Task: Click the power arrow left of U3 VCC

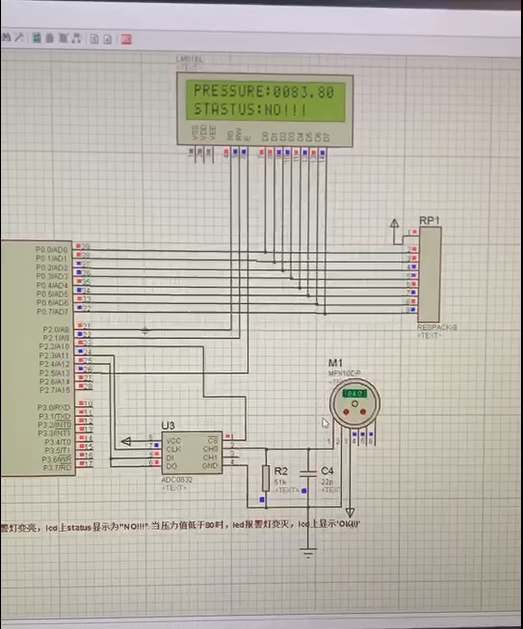Action: (126, 441)
